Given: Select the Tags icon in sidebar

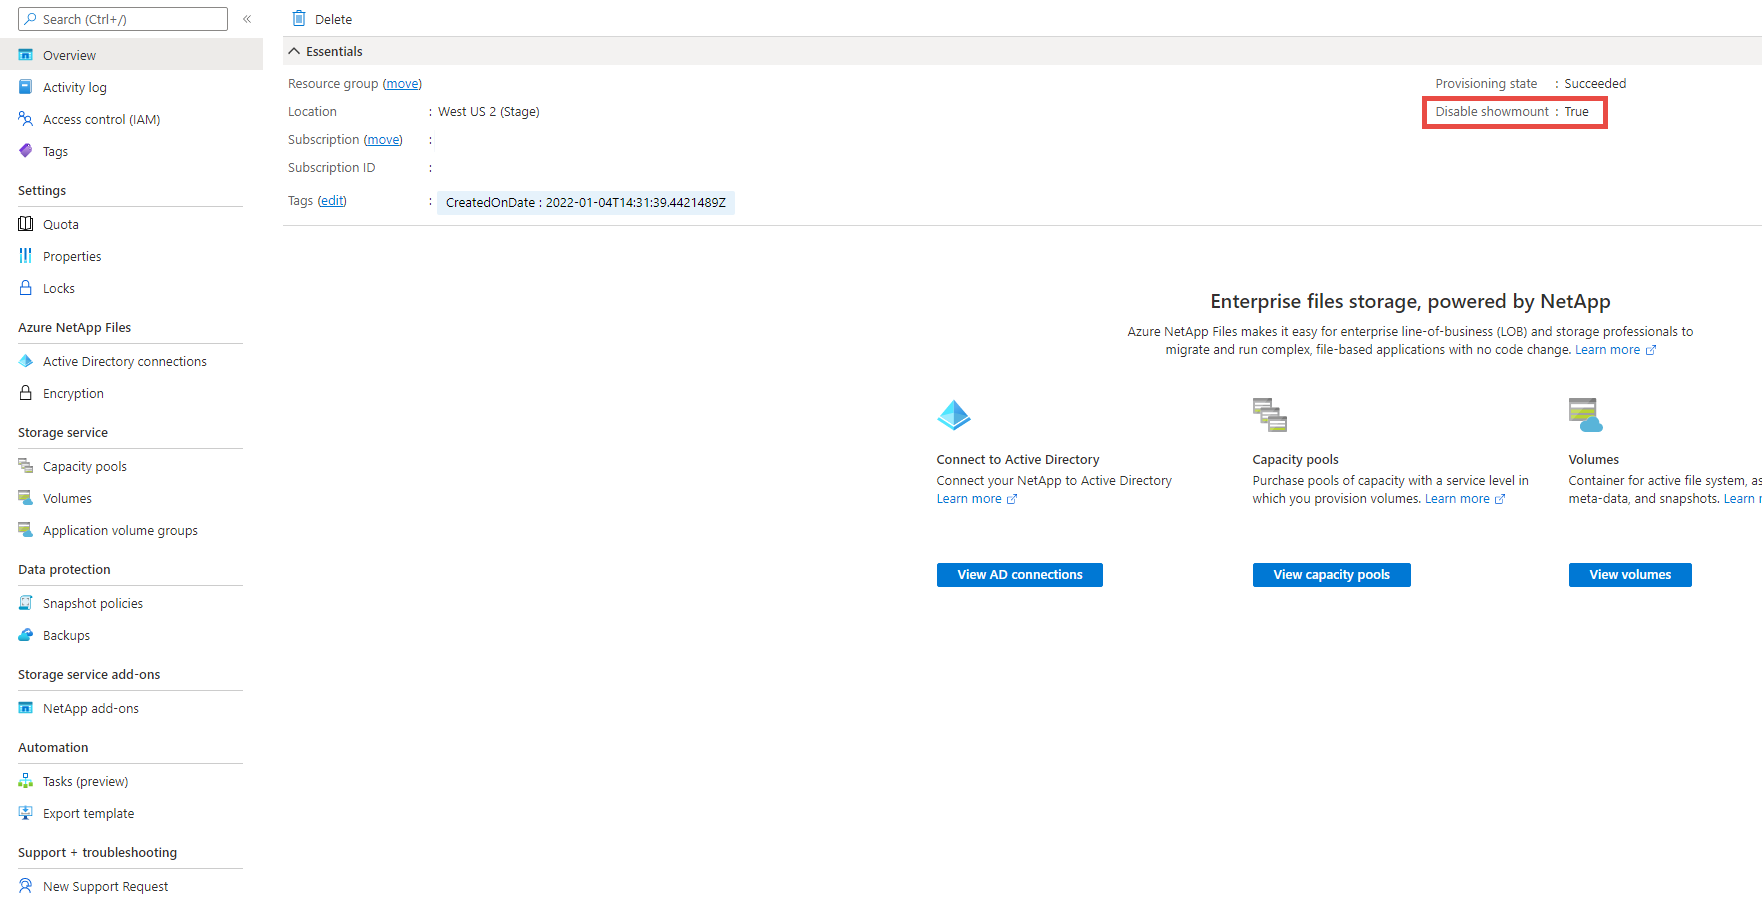Looking at the screenshot, I should click(26, 151).
